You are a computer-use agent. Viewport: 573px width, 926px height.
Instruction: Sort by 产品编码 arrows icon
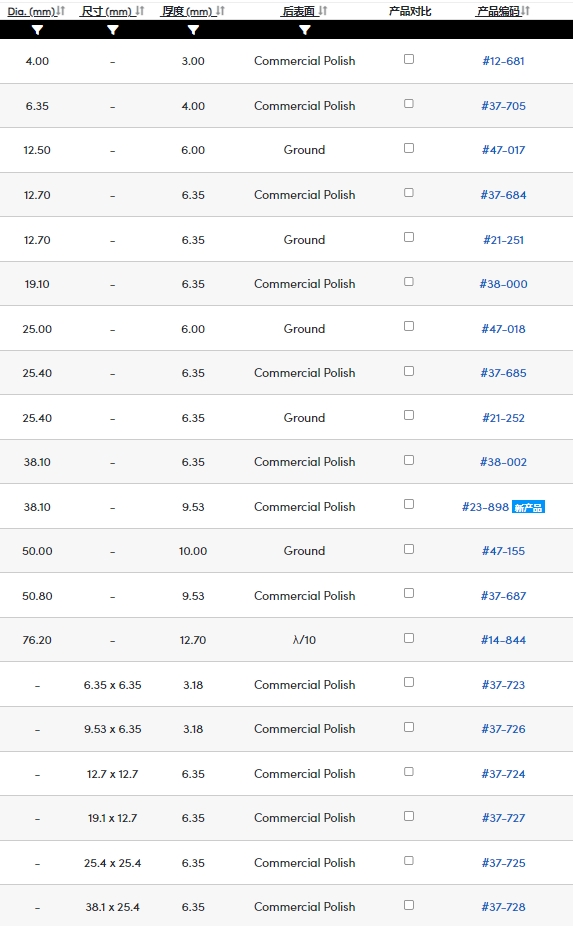(x=526, y=11)
